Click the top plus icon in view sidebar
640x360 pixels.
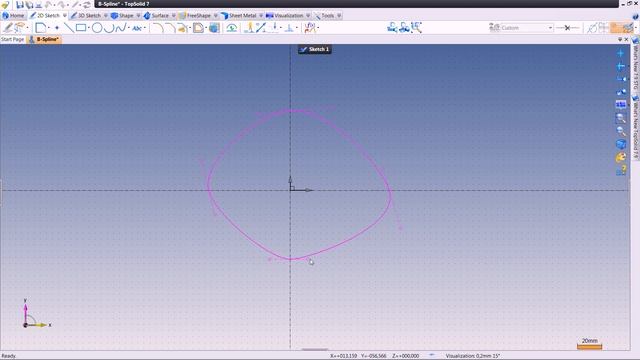tap(621, 53)
